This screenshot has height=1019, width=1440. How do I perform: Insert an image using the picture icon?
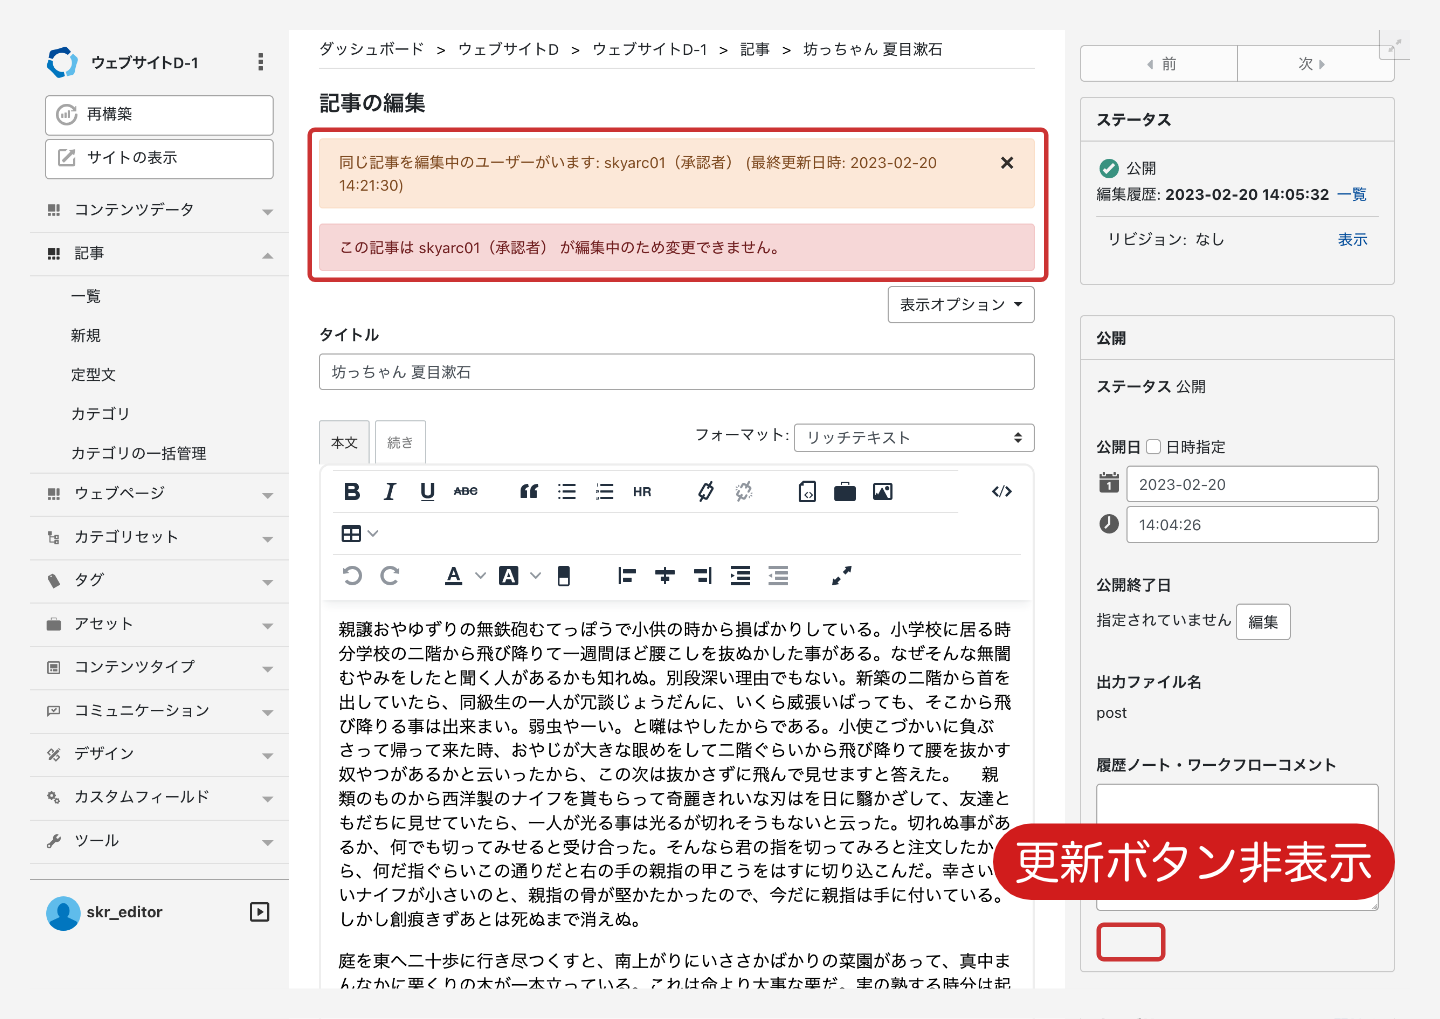click(882, 491)
